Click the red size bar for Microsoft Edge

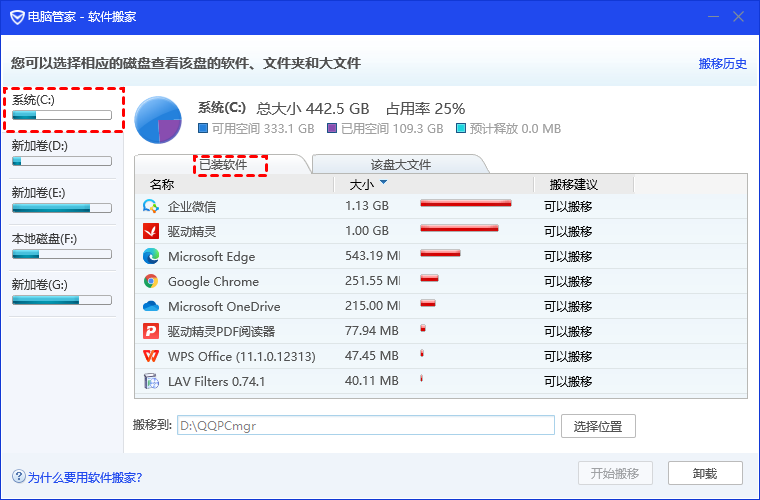[x=440, y=253]
